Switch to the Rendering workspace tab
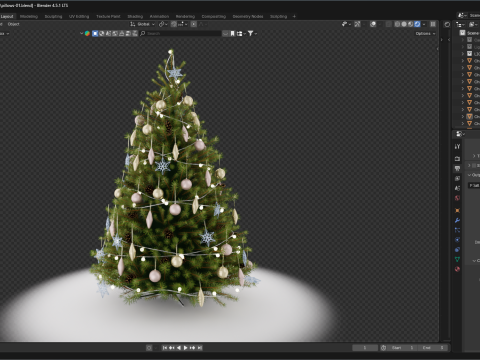The height and width of the screenshot is (360, 480). click(x=185, y=16)
